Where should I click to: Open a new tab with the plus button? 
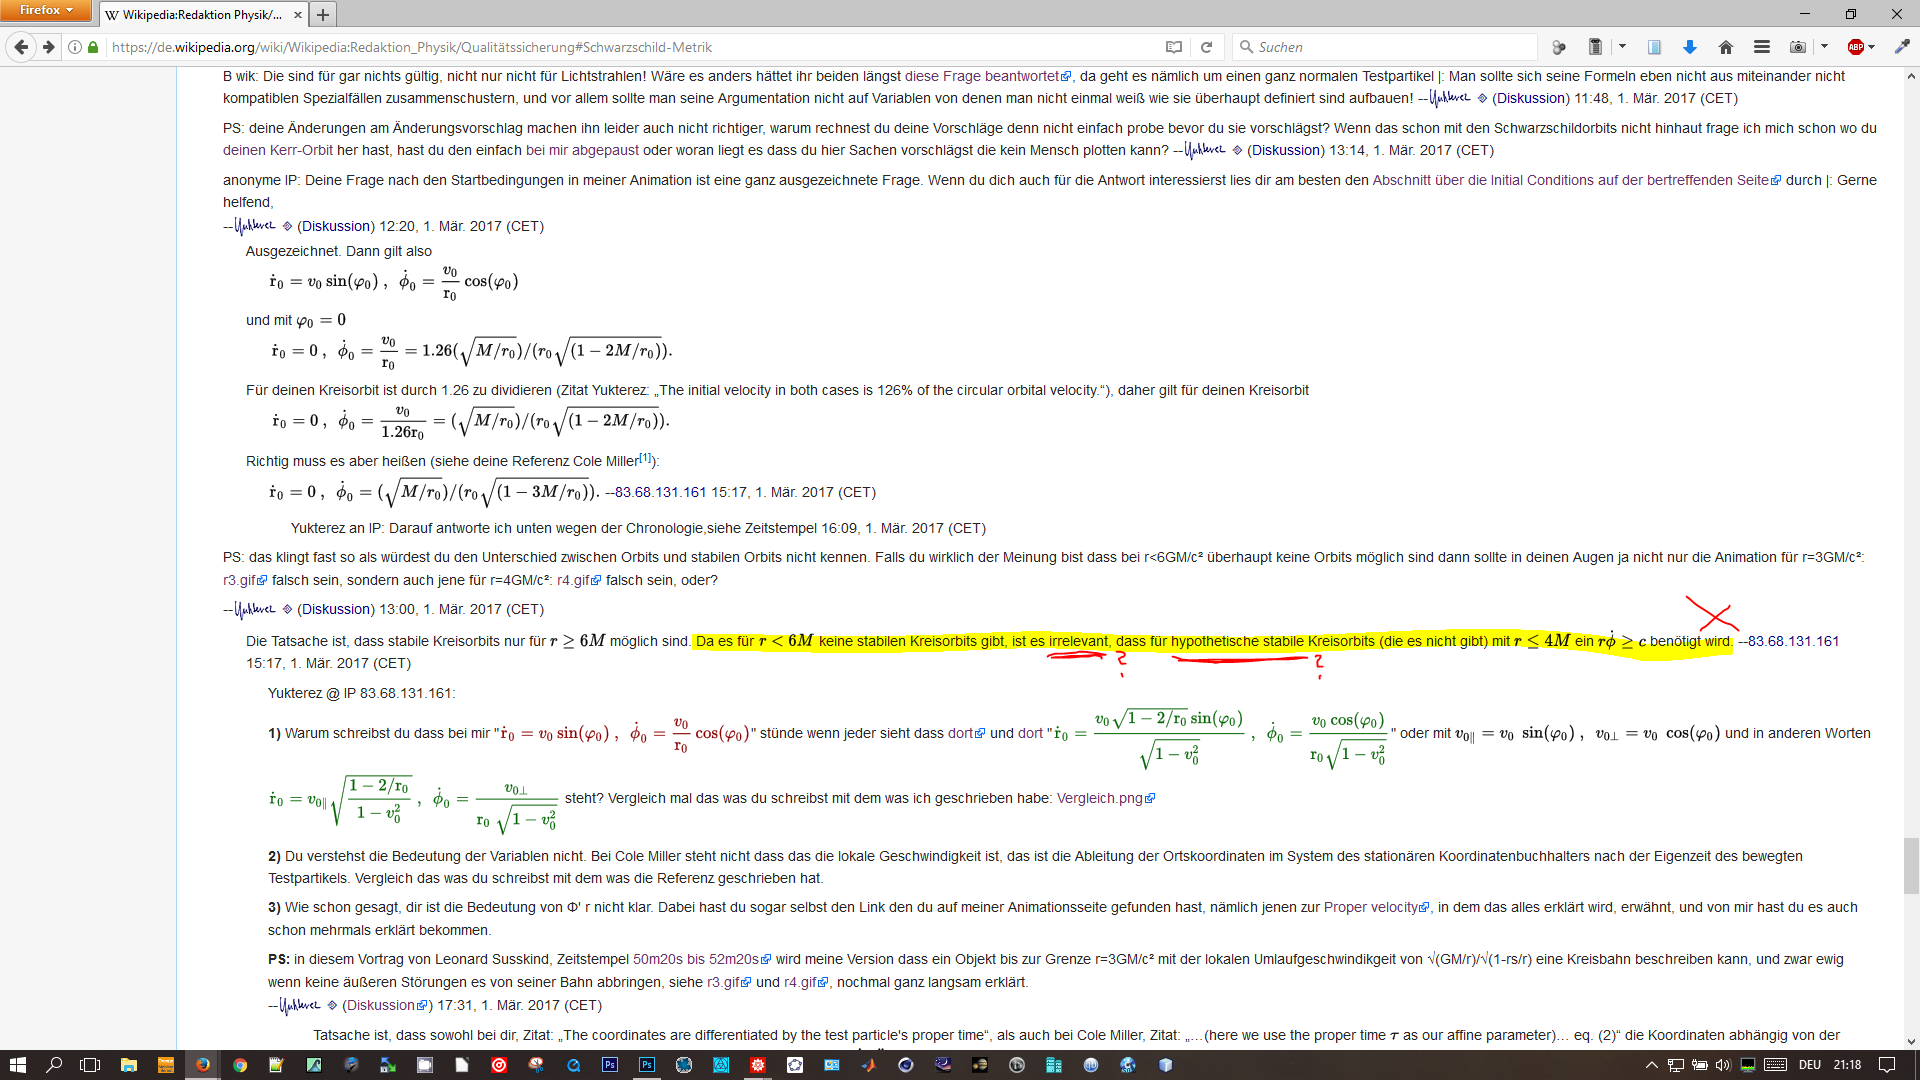click(323, 15)
